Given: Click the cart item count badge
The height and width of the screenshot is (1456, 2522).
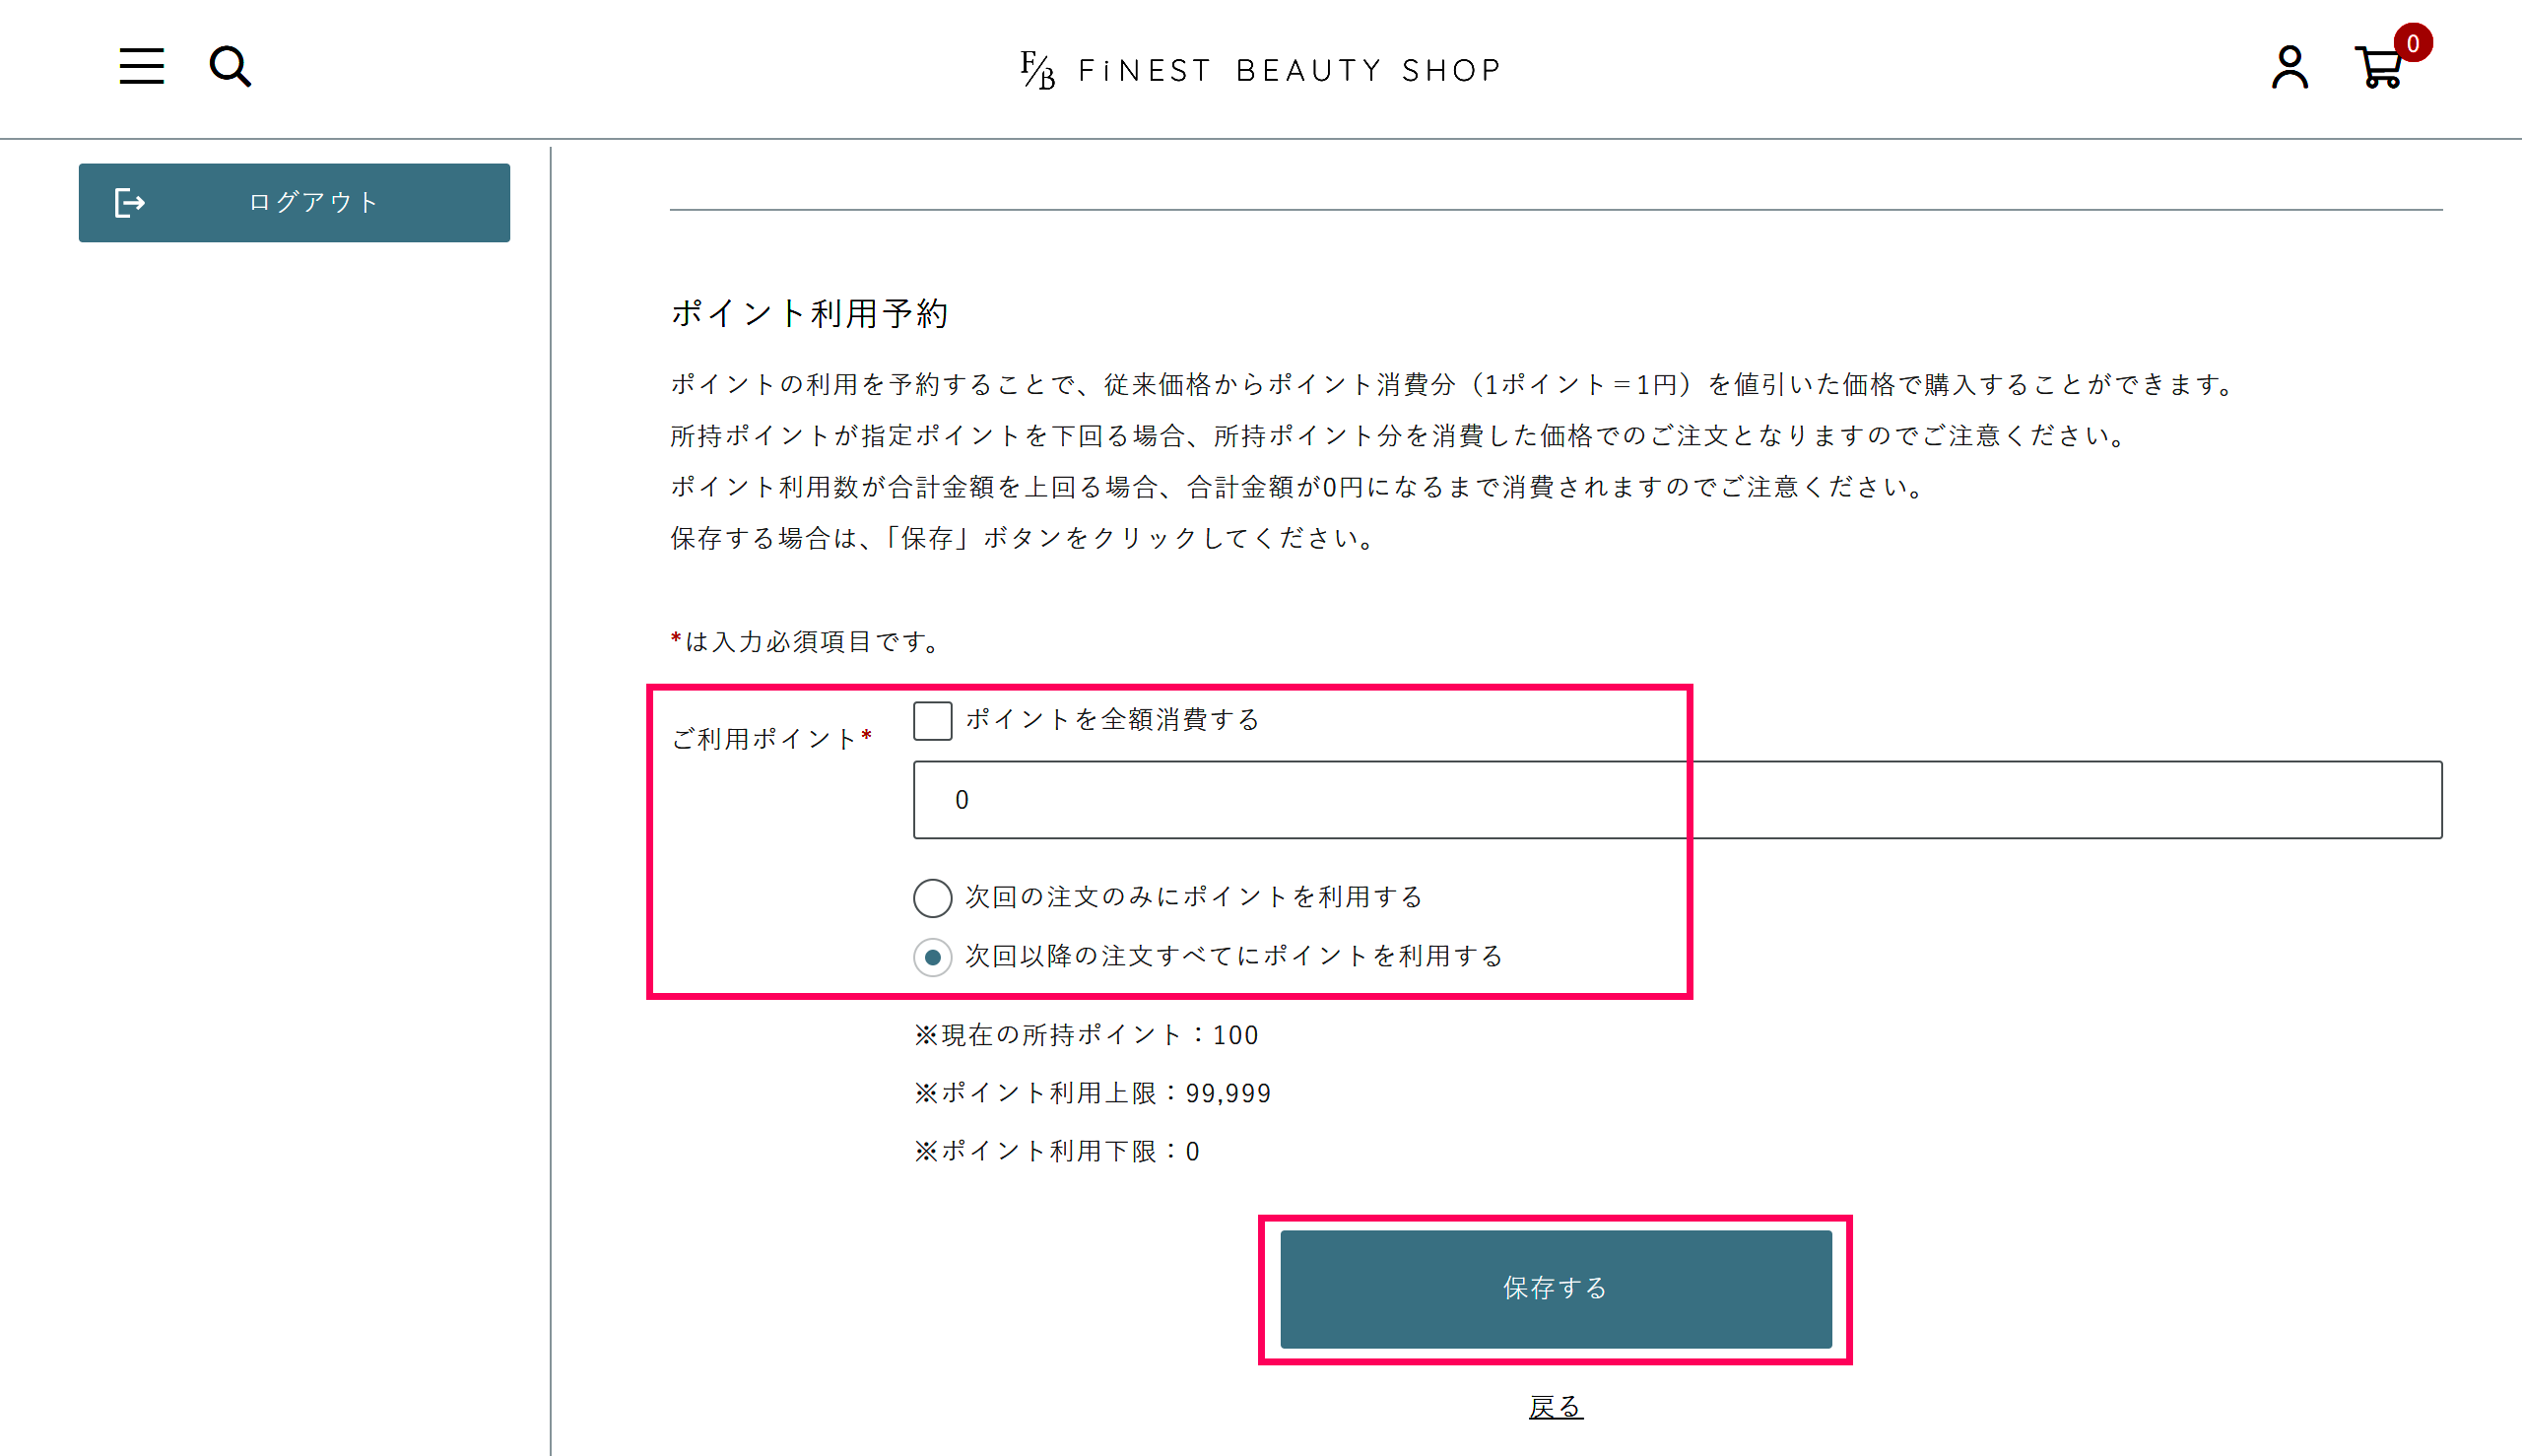Looking at the screenshot, I should pos(2415,42).
